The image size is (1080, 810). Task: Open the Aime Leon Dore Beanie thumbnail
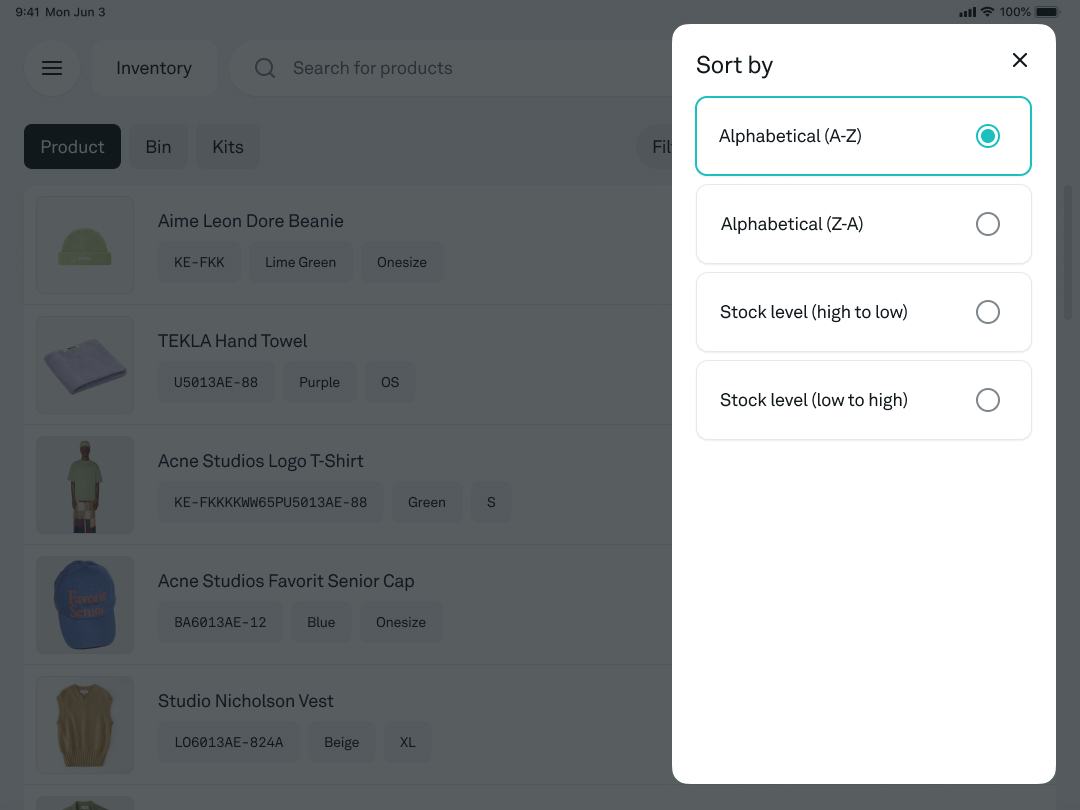(85, 245)
